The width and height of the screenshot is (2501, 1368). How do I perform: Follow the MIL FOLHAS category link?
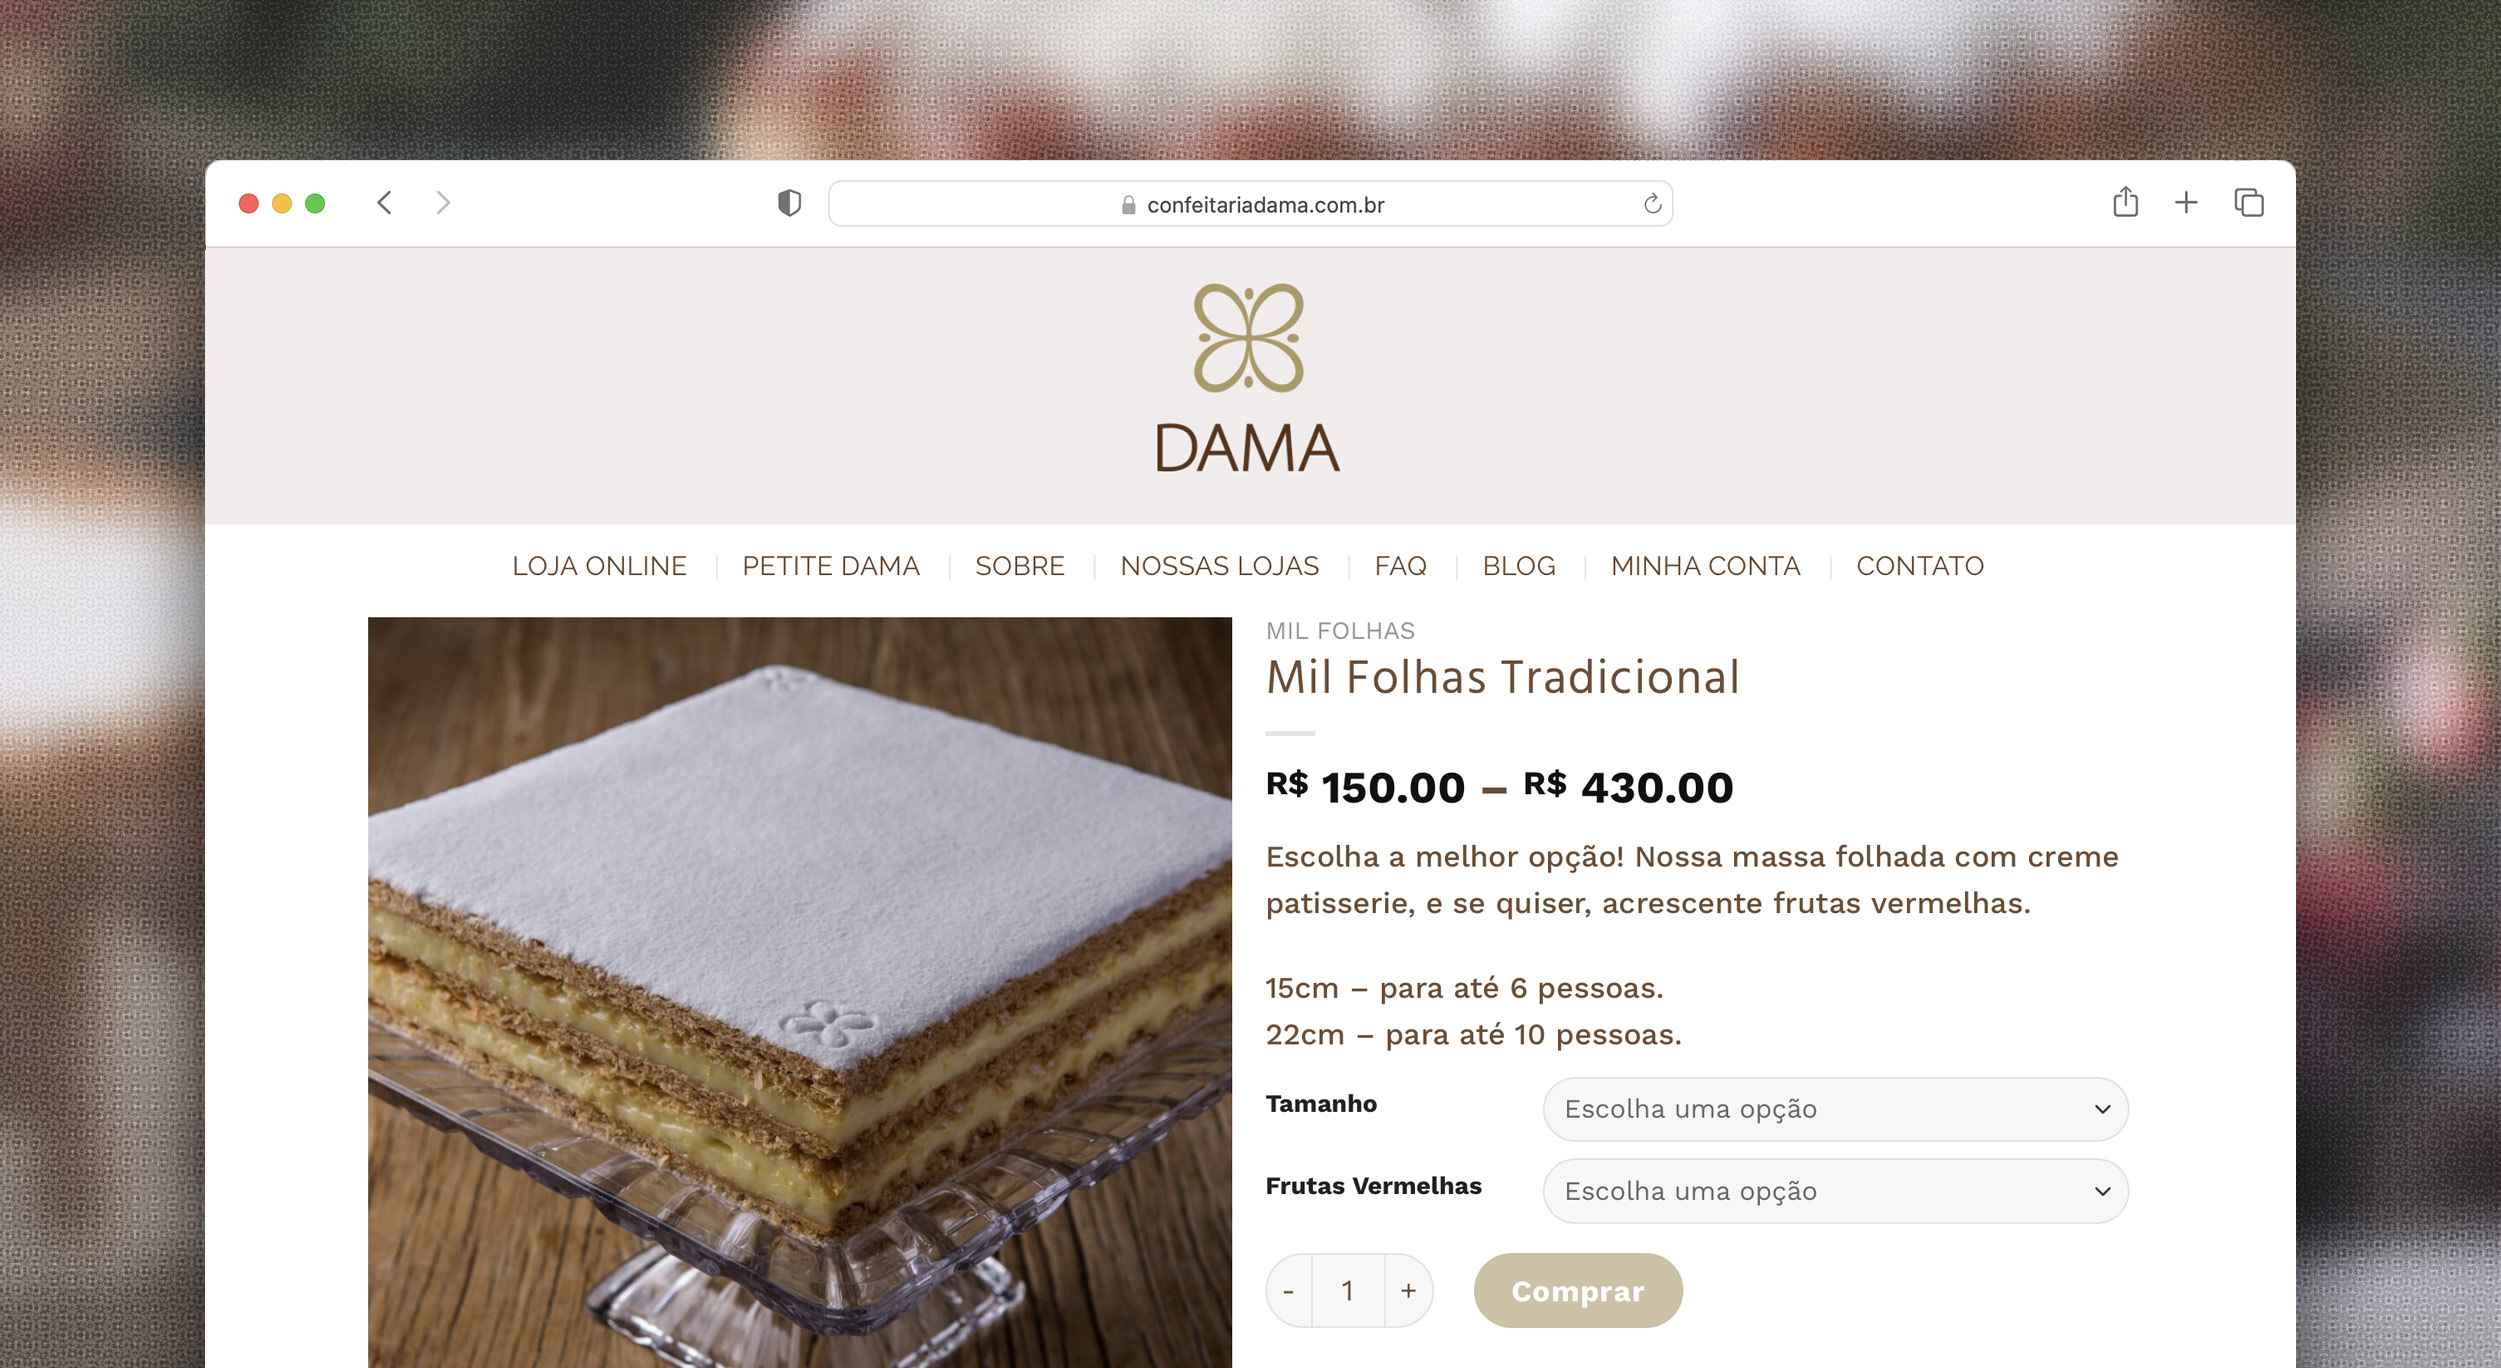(x=1340, y=631)
